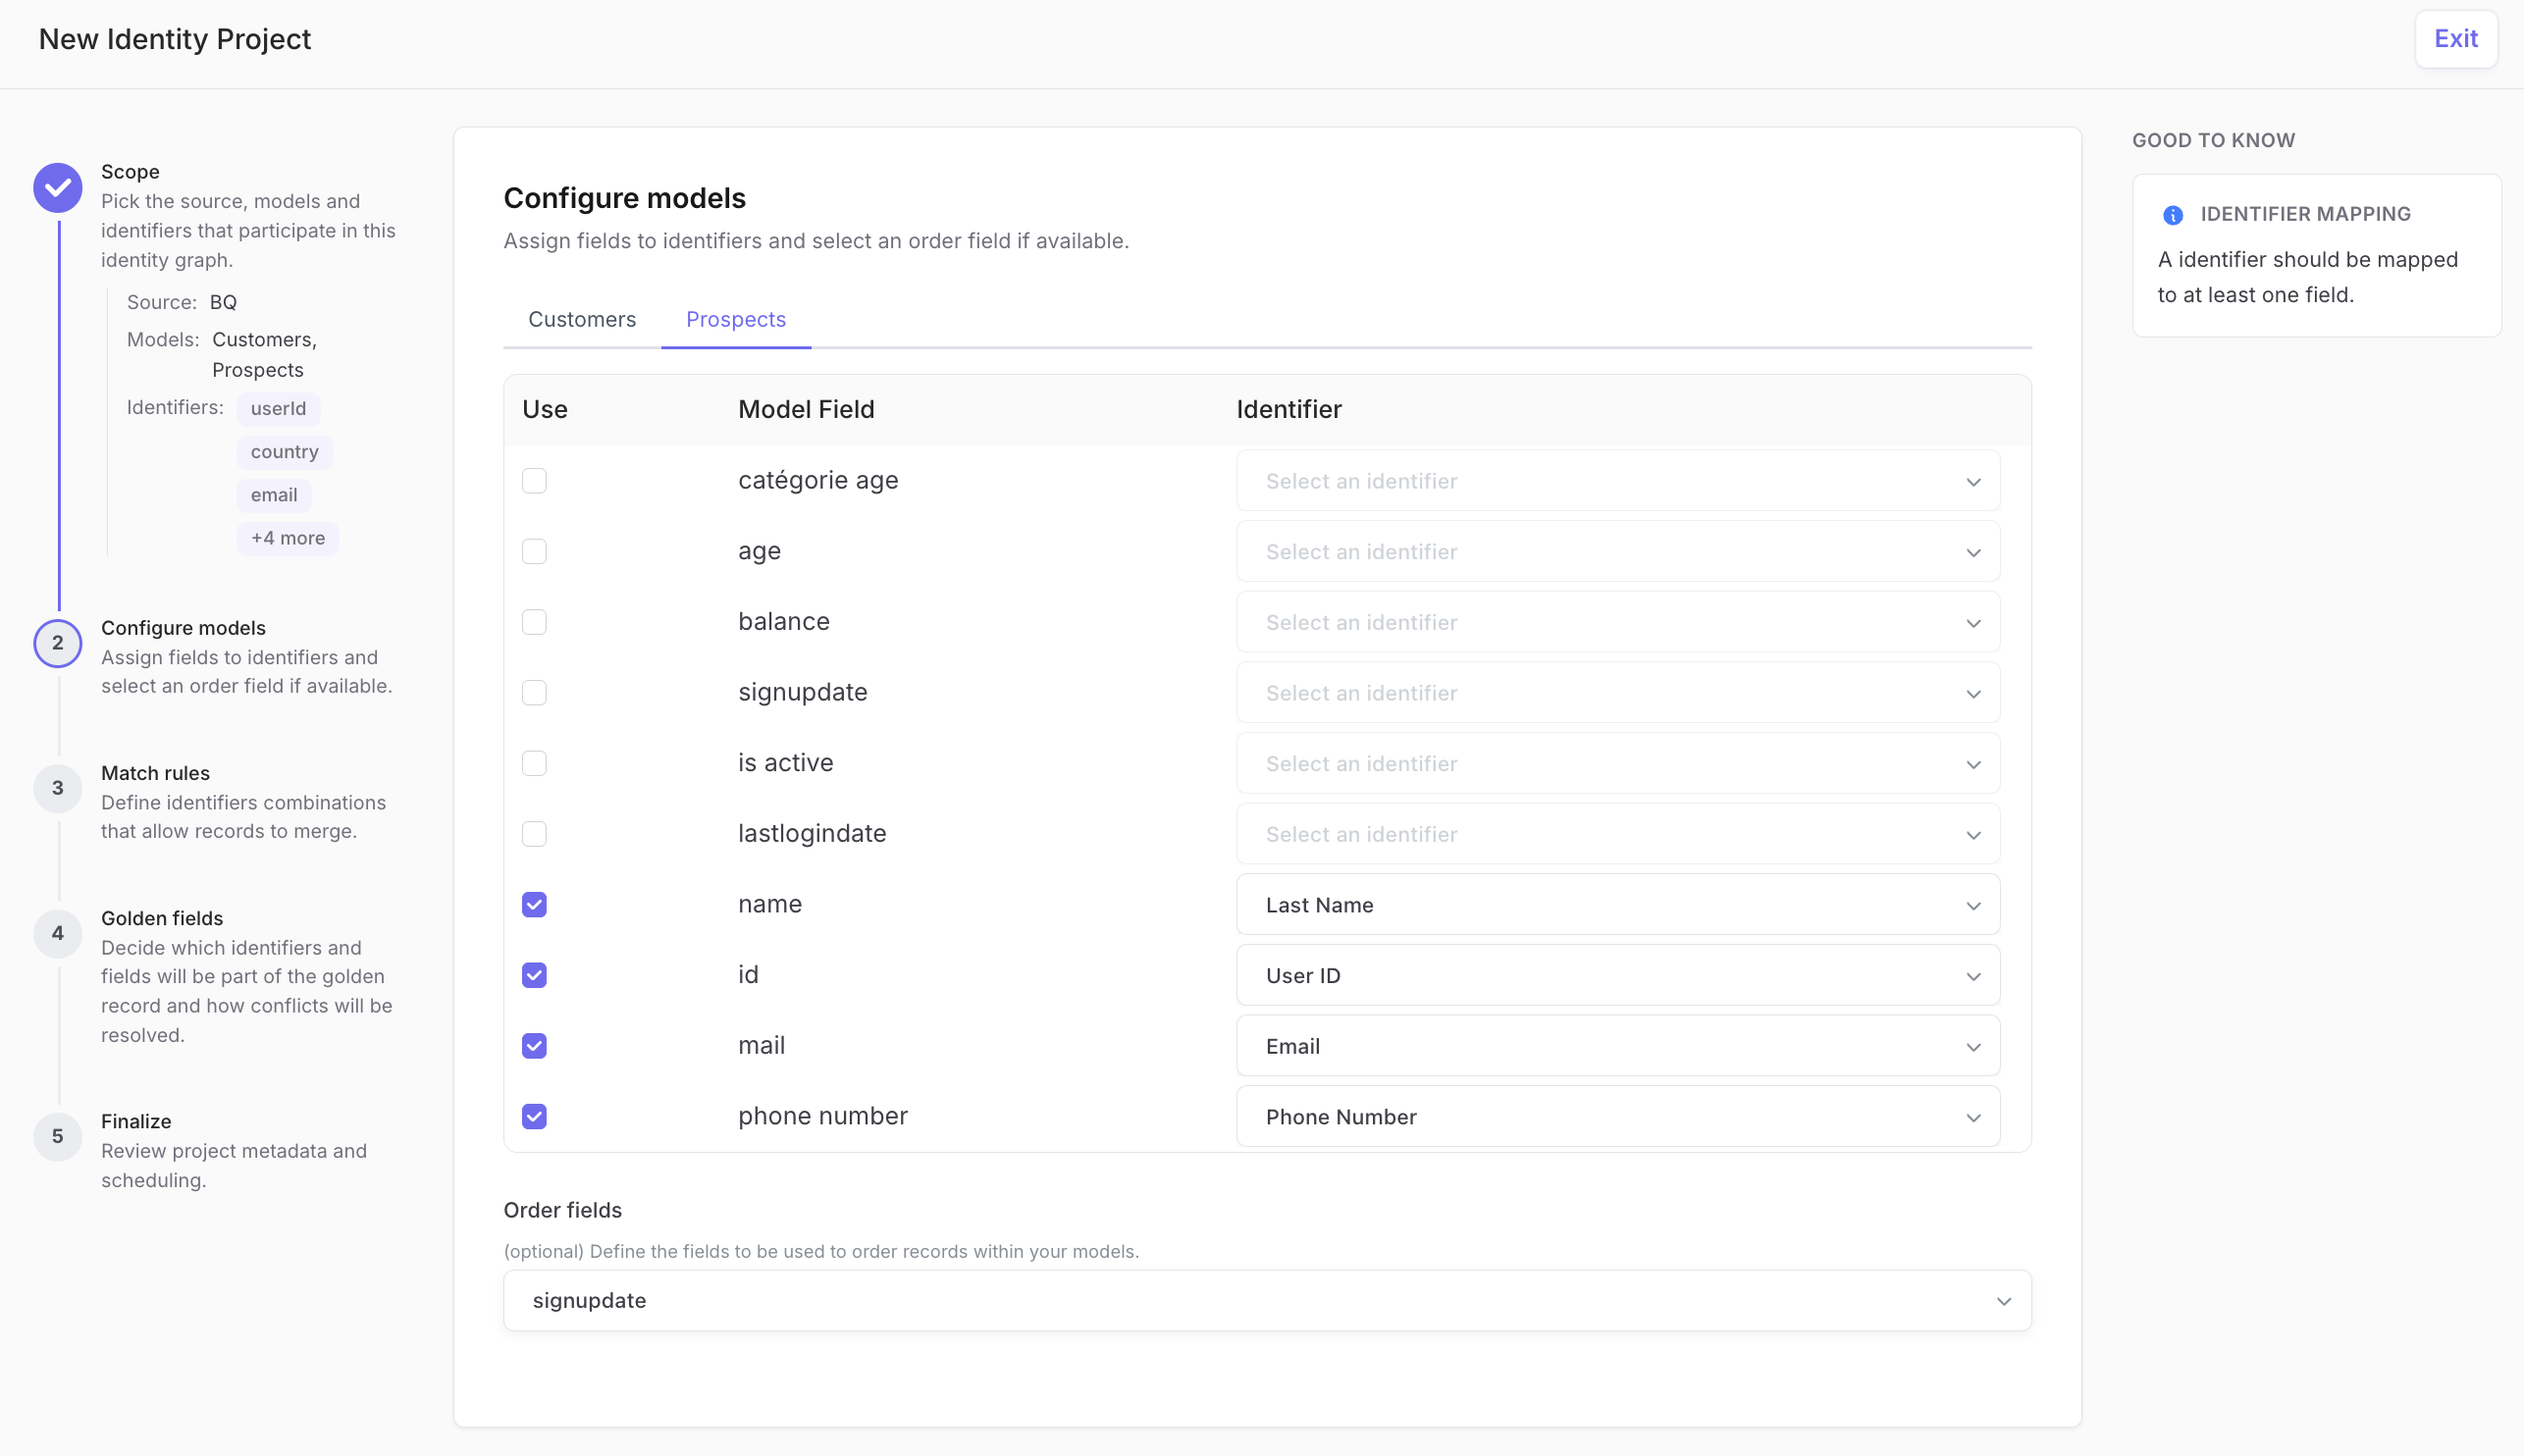Open identifier dropdown for lastlogindate
The width and height of the screenshot is (2524, 1456).
1618,834
